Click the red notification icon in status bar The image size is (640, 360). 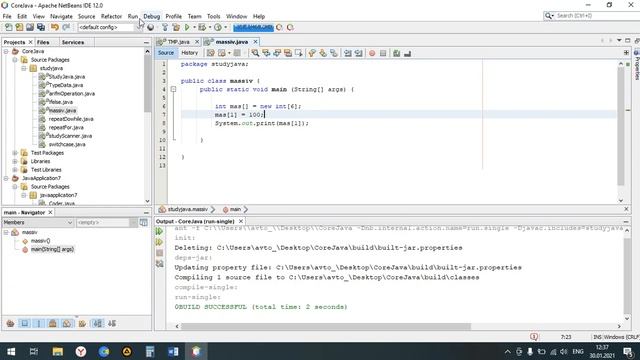[x=533, y=337]
